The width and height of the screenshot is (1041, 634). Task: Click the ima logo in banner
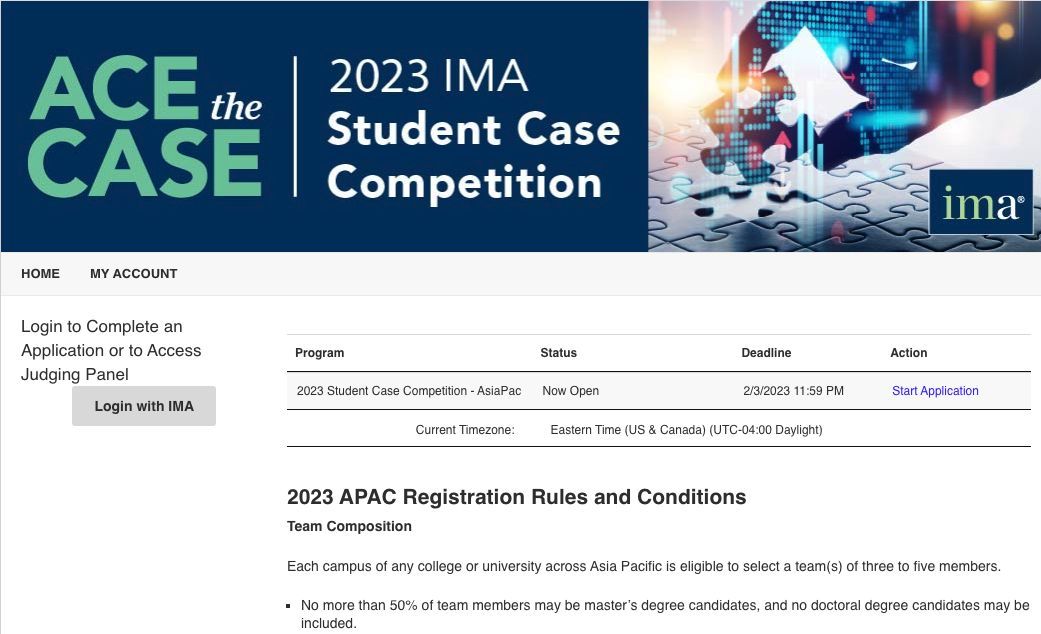[x=981, y=202]
